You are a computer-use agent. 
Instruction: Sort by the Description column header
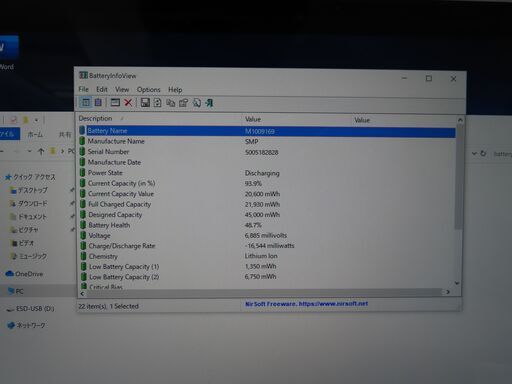160,118
